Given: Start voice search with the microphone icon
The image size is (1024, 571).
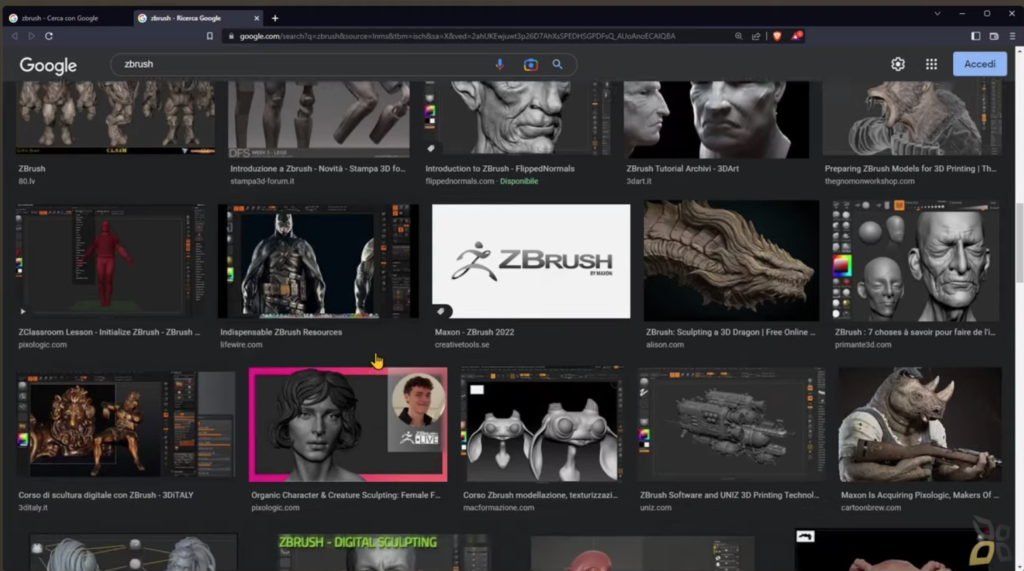Looking at the screenshot, I should point(500,64).
